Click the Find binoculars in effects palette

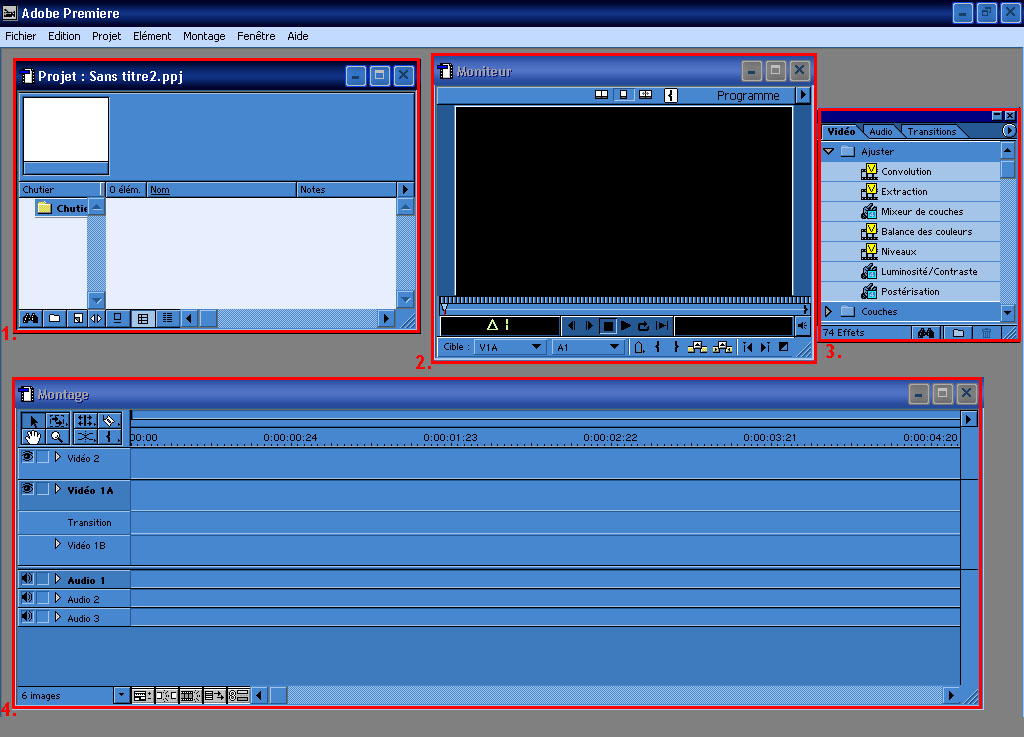[x=925, y=333]
